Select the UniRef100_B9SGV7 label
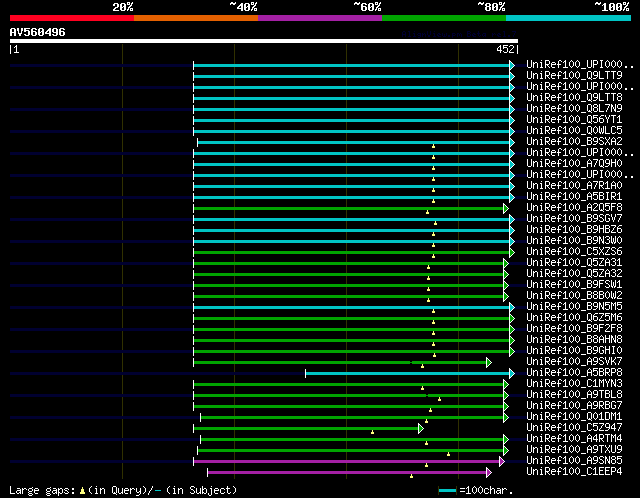This screenshot has height=498, width=640. click(x=574, y=219)
